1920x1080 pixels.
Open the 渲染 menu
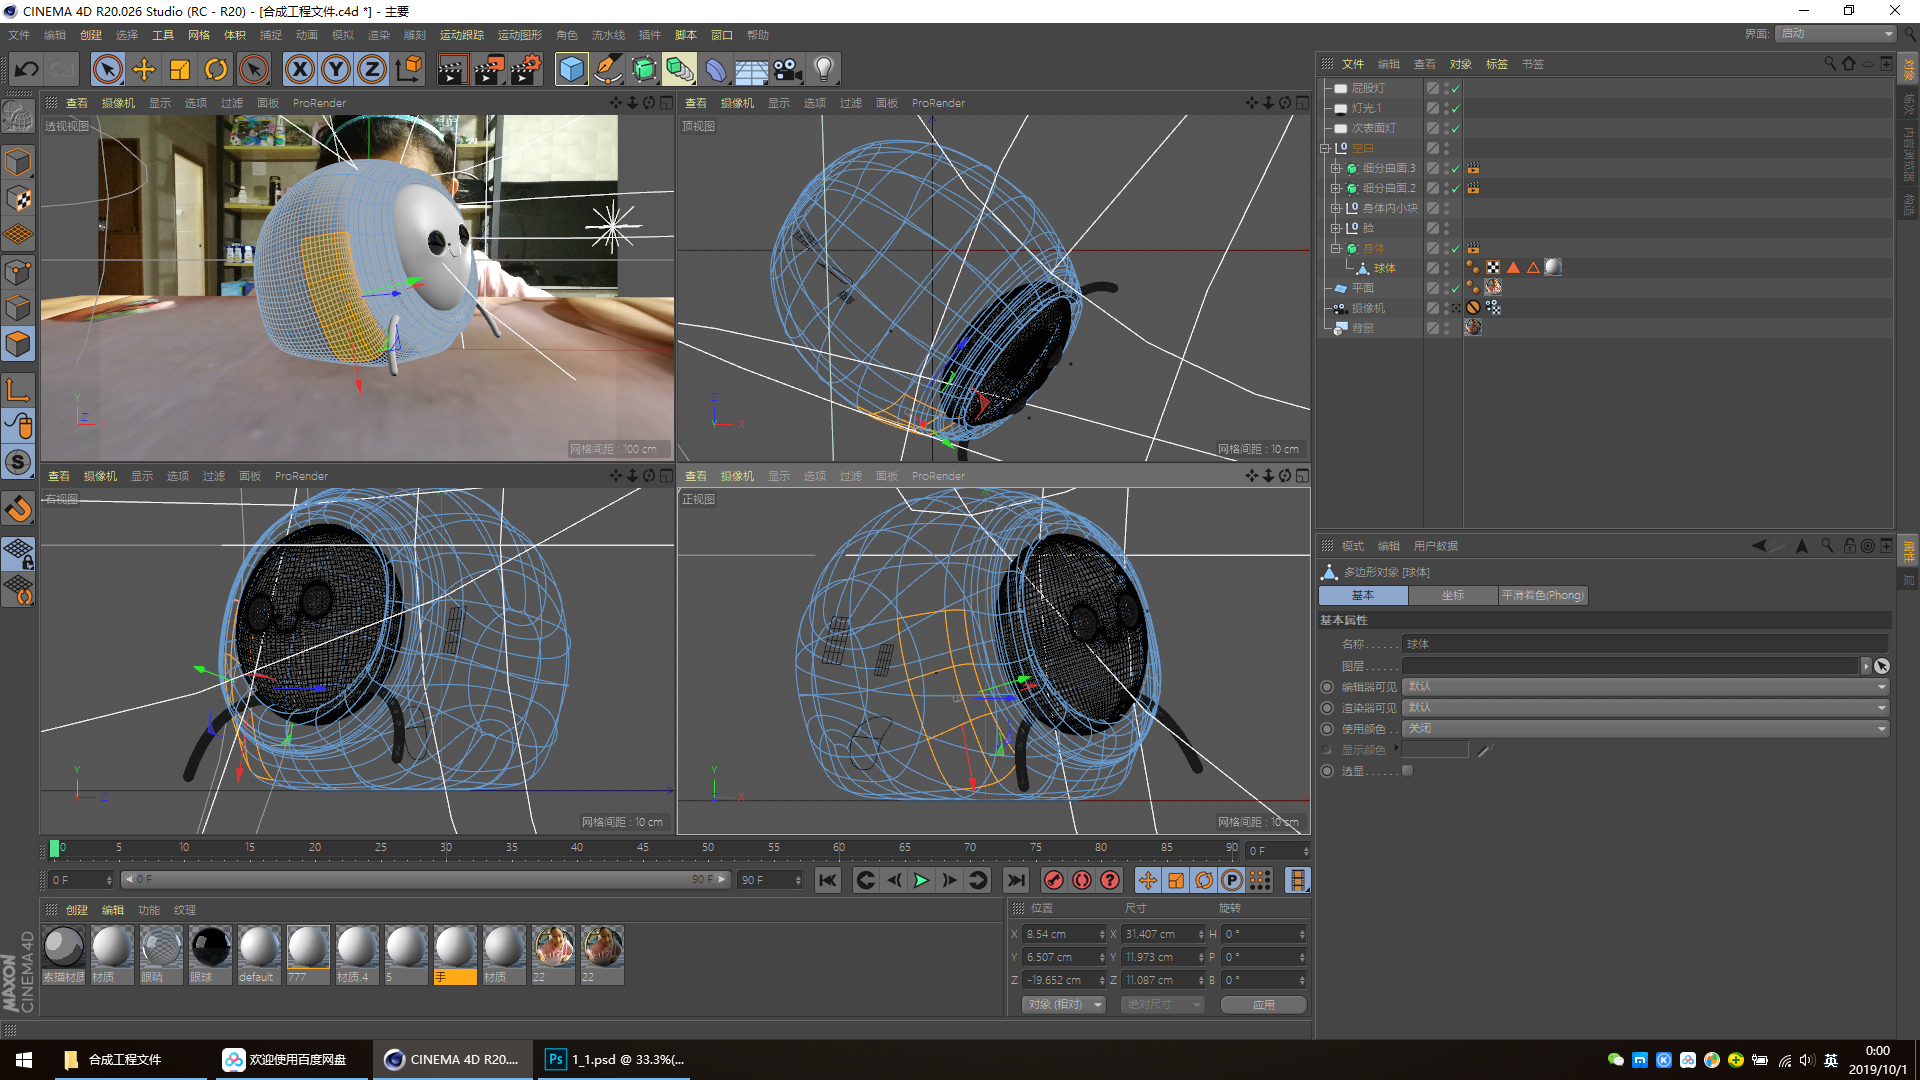[379, 35]
